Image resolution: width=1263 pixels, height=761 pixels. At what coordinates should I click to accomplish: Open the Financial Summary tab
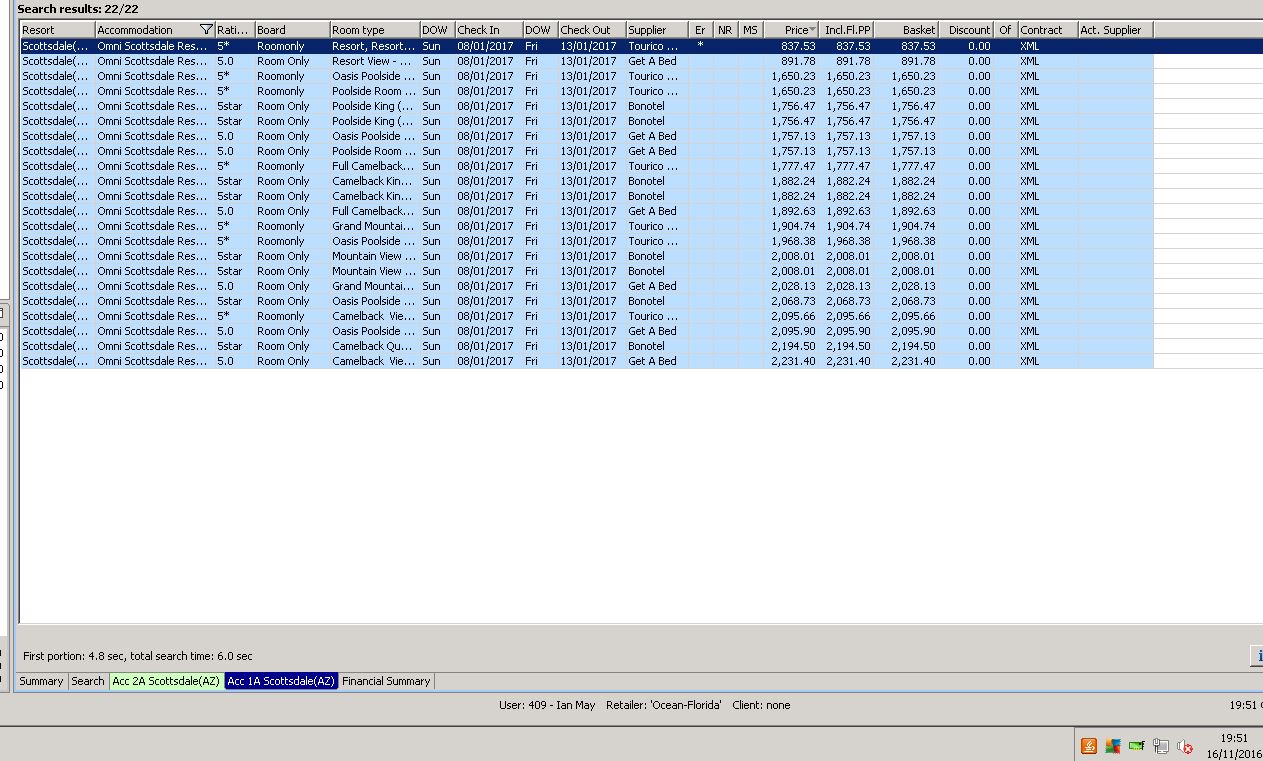click(x=386, y=681)
